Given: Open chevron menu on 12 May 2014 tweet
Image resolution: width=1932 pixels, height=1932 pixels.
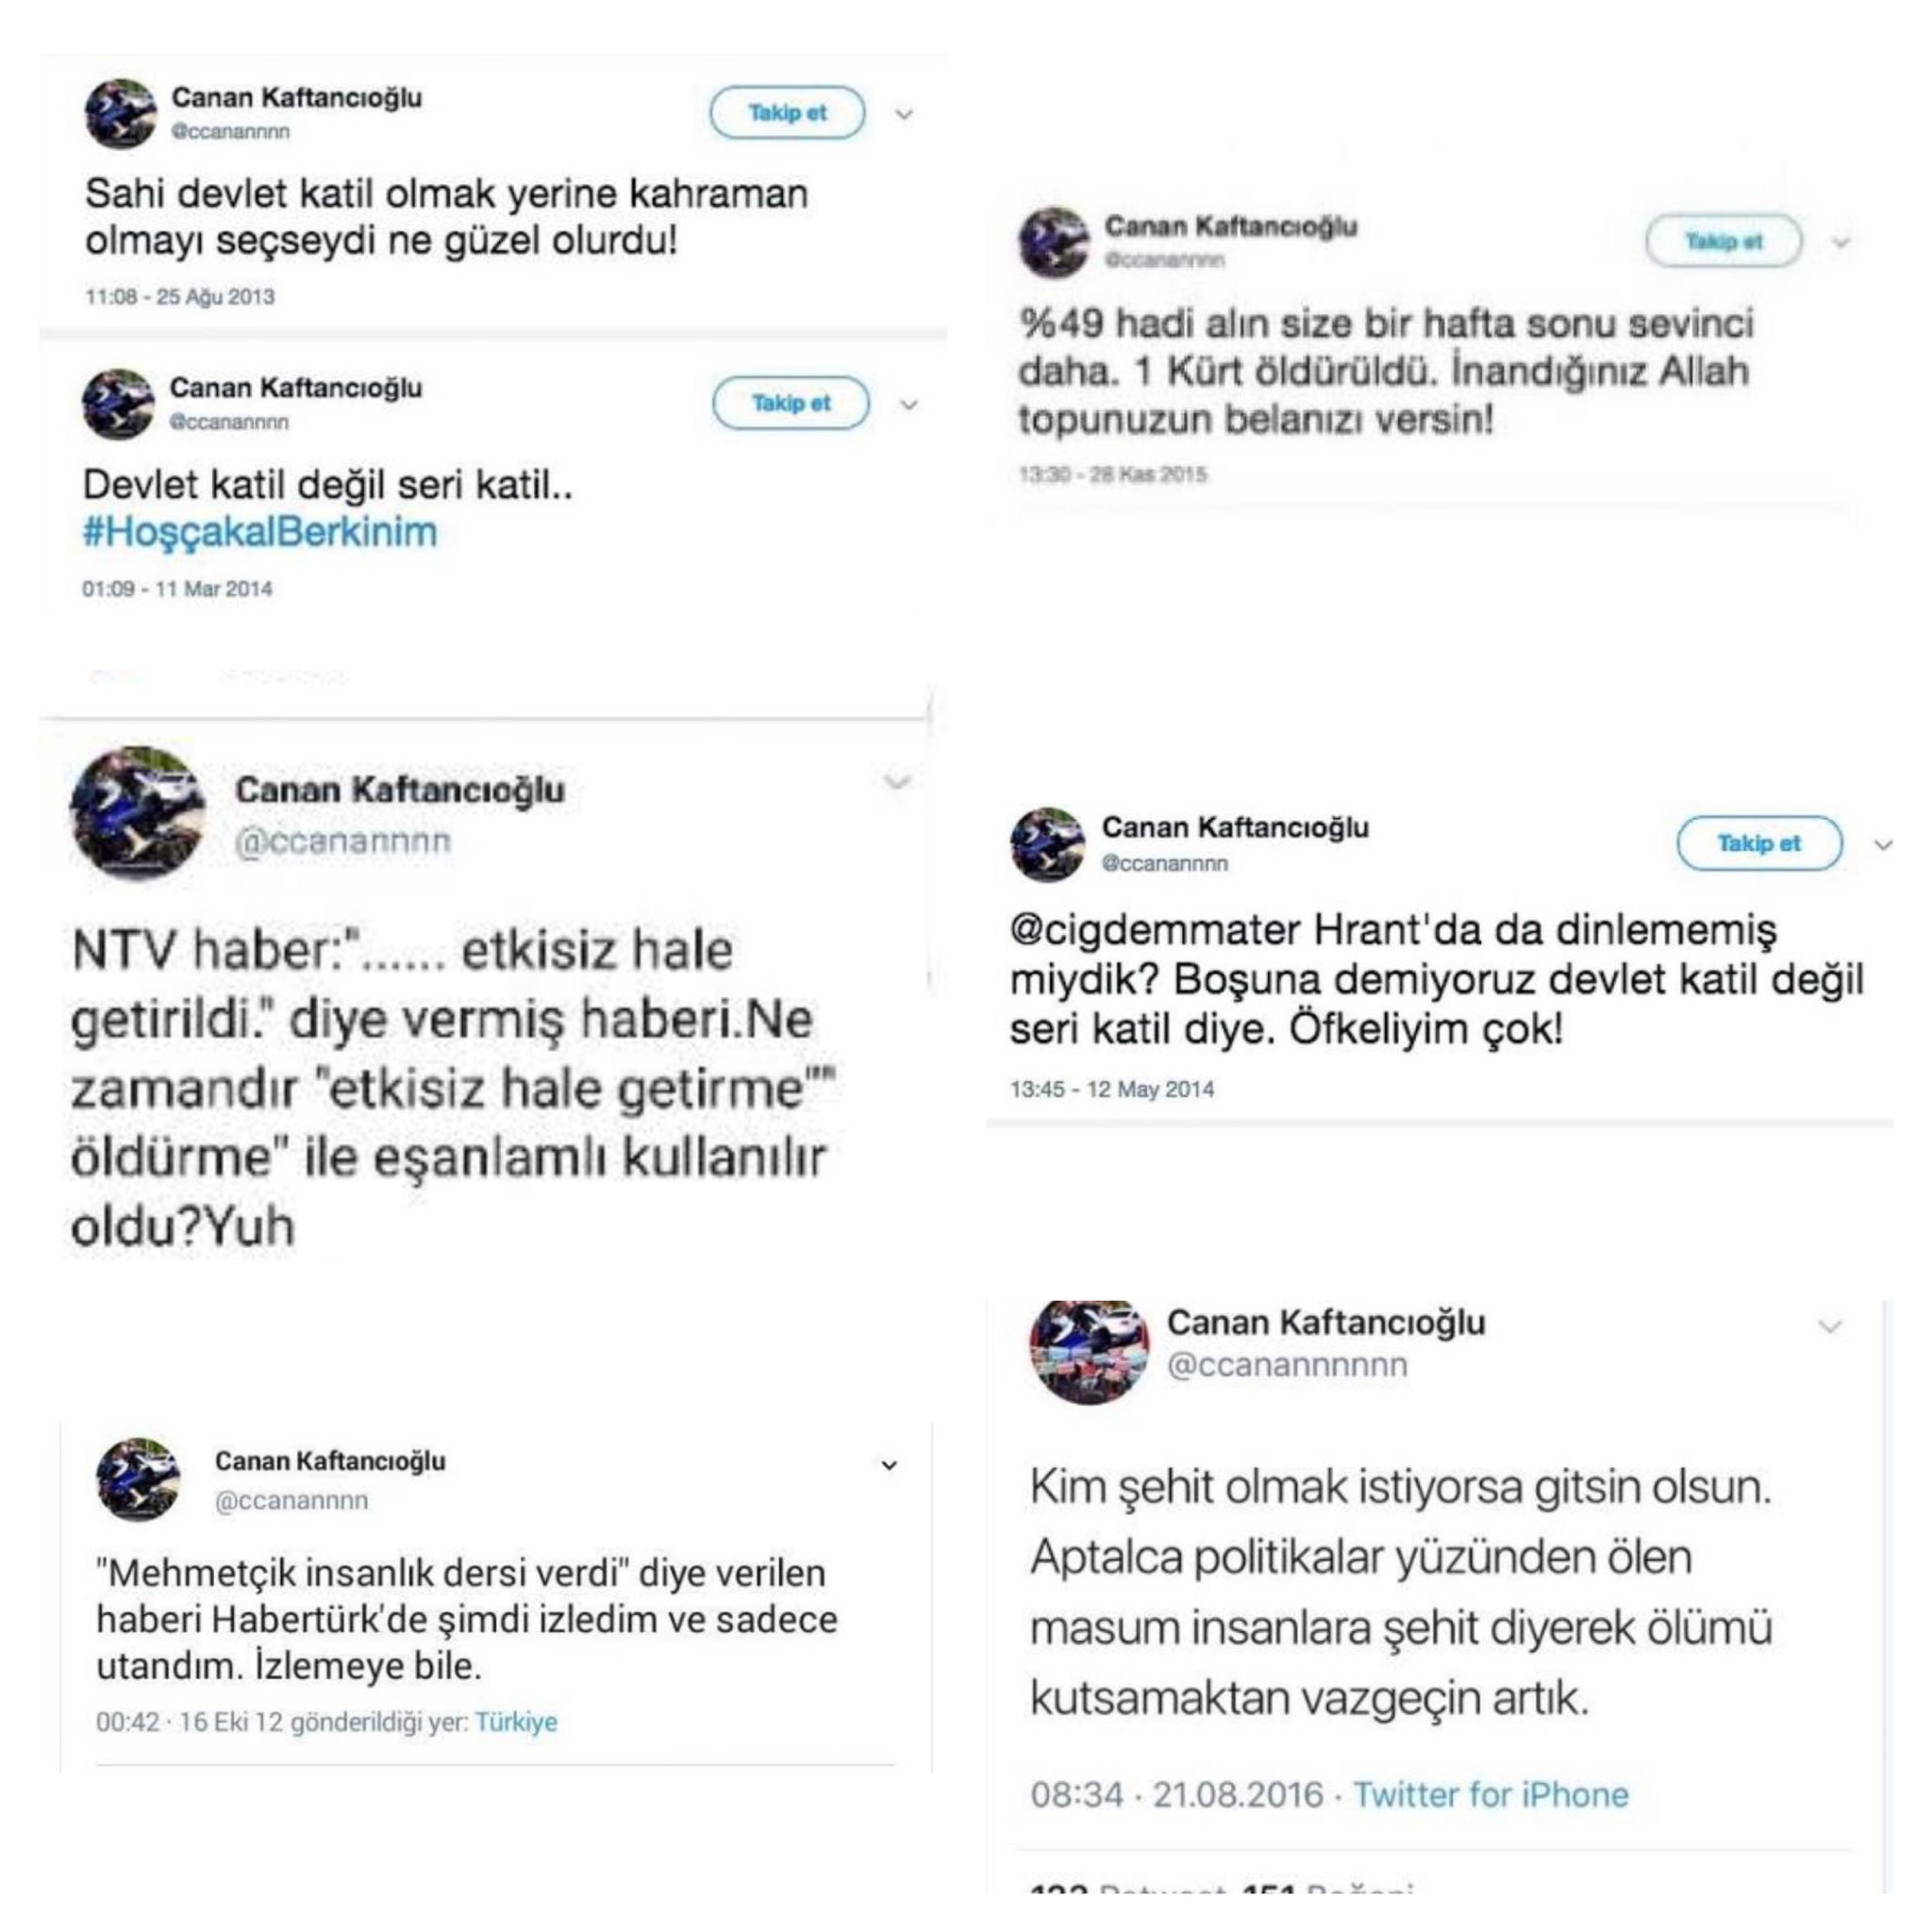Looking at the screenshot, I should [x=1883, y=845].
